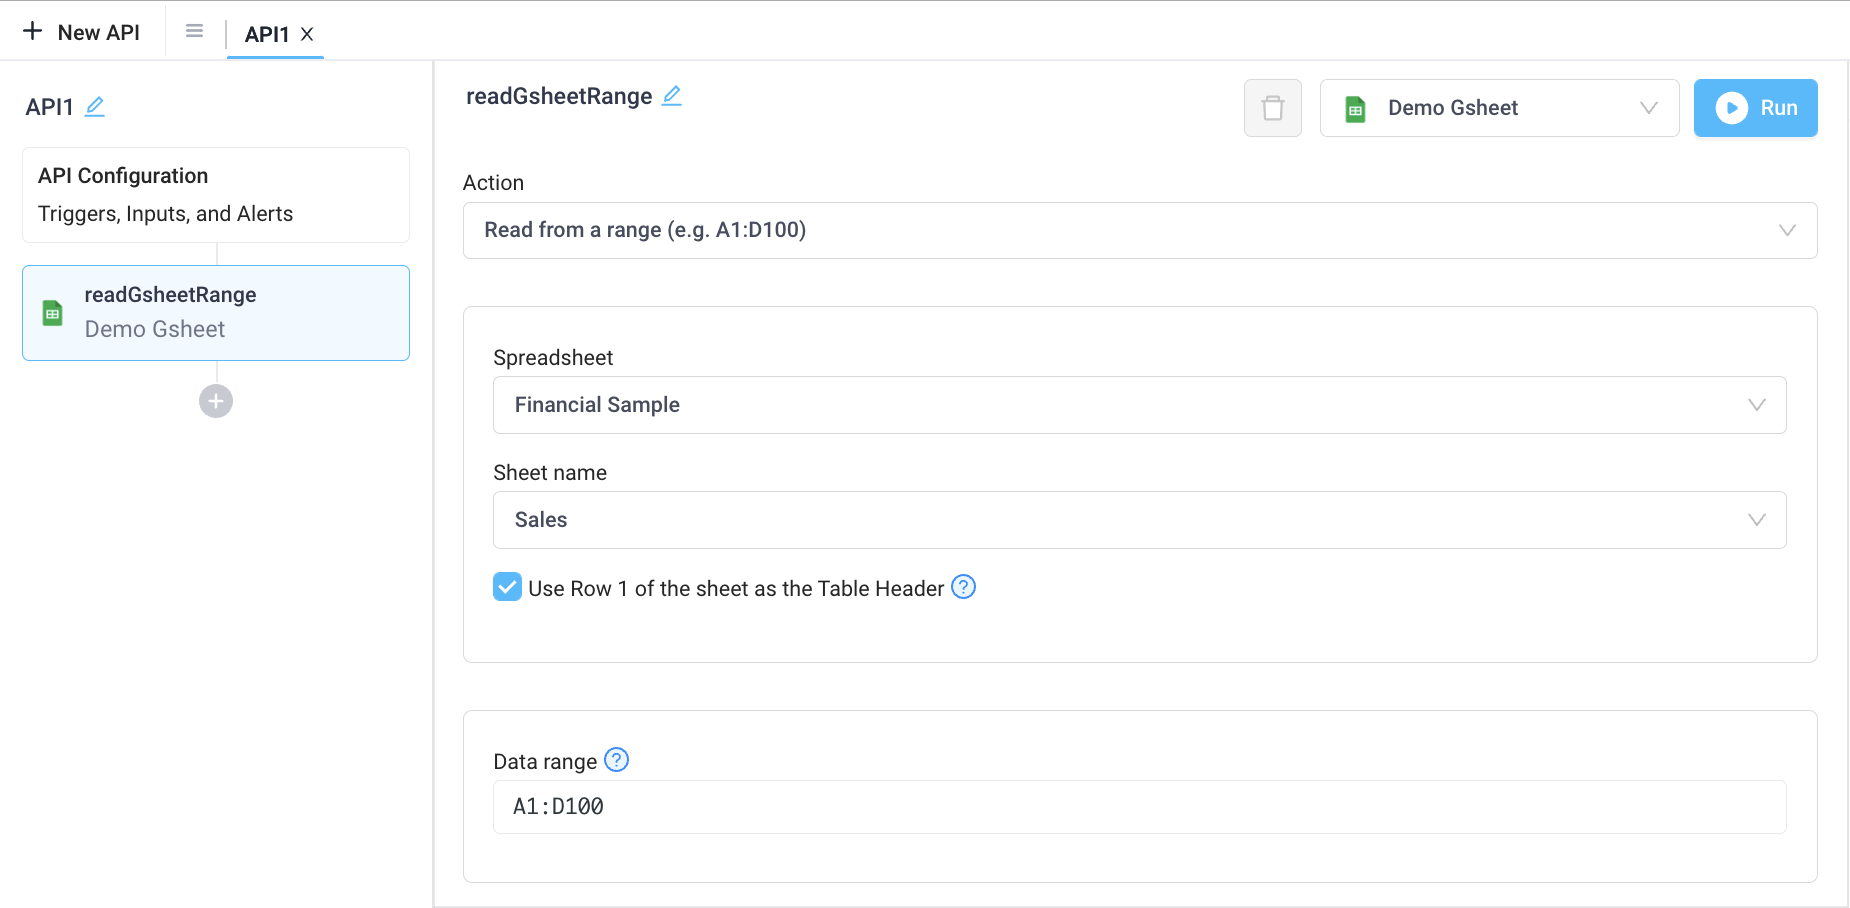Run the readGsheetRange action

pos(1755,108)
